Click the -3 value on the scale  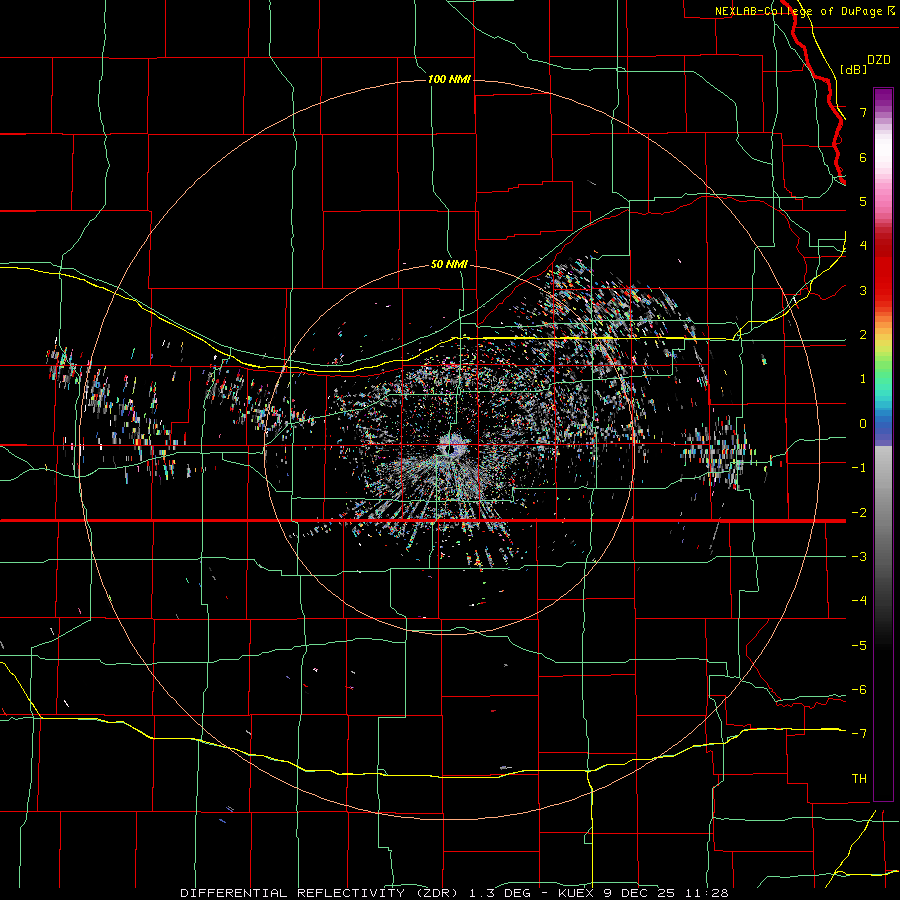click(859, 556)
